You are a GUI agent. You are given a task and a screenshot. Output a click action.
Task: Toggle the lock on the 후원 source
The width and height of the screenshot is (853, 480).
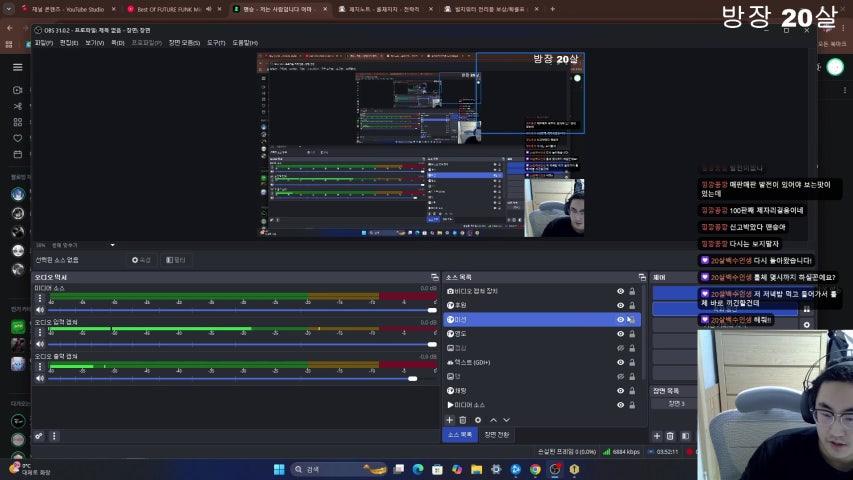click(632, 305)
